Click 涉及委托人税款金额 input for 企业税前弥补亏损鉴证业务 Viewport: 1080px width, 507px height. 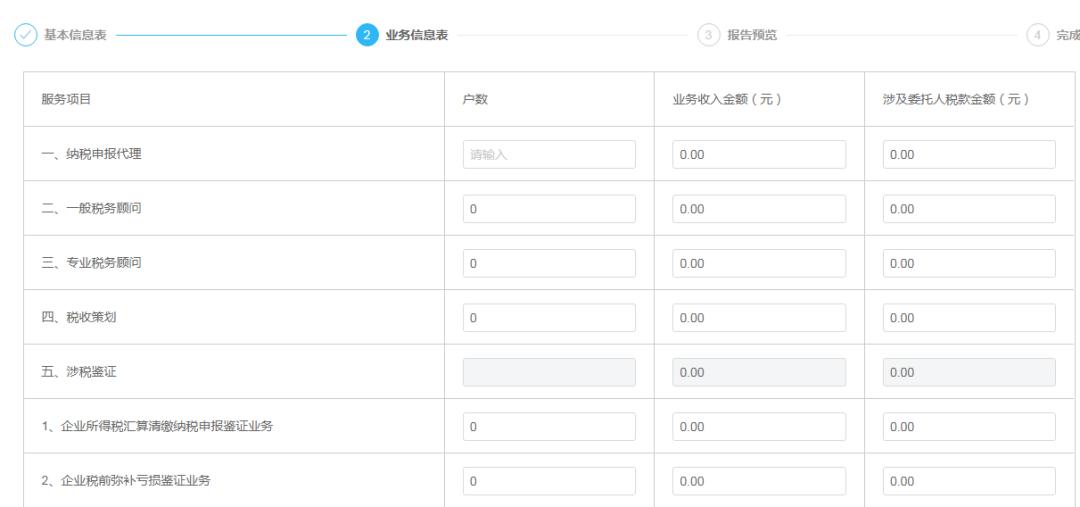click(x=969, y=481)
